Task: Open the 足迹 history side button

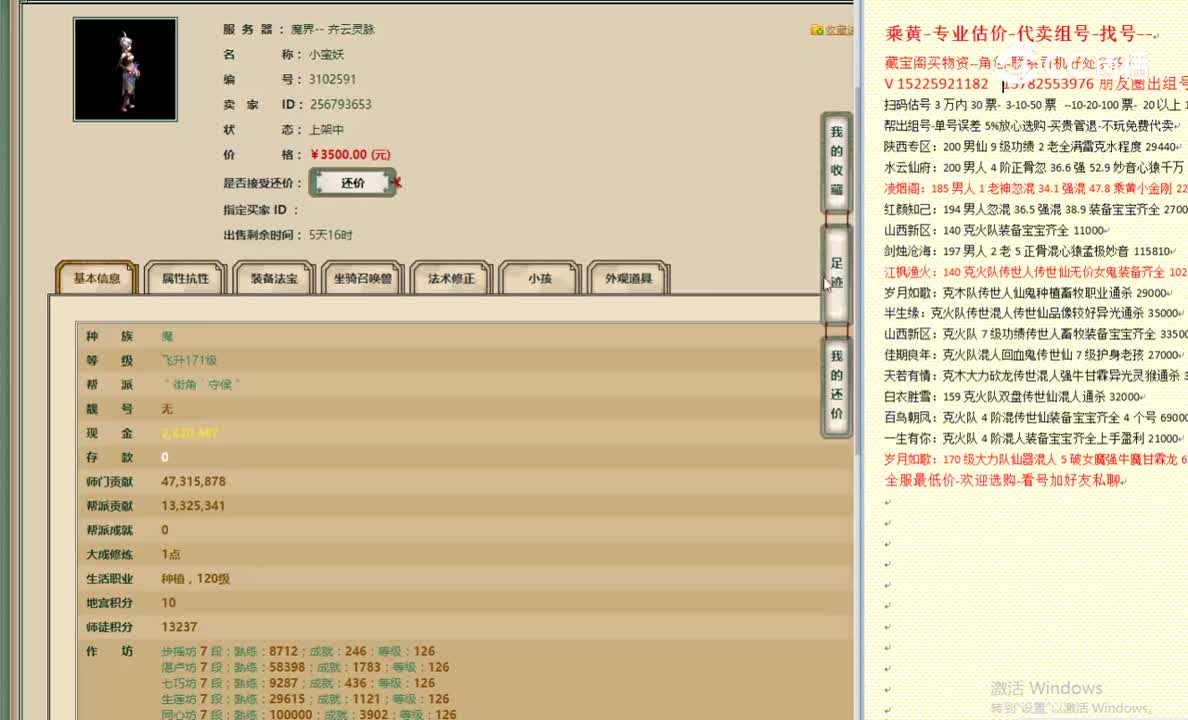Action: click(836, 273)
